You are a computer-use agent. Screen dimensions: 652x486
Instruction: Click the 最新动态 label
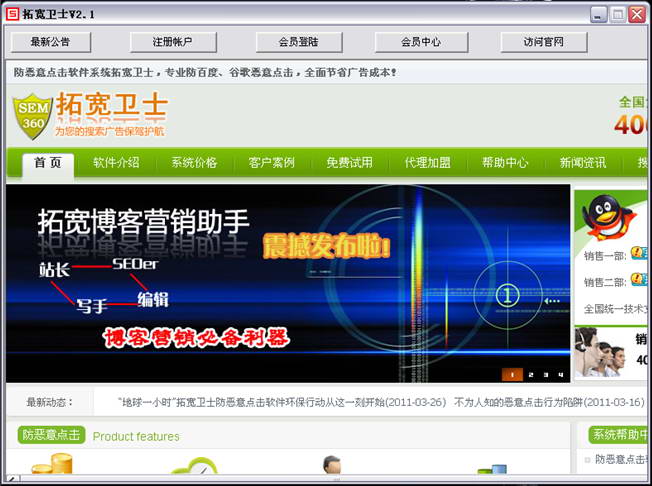point(49,402)
